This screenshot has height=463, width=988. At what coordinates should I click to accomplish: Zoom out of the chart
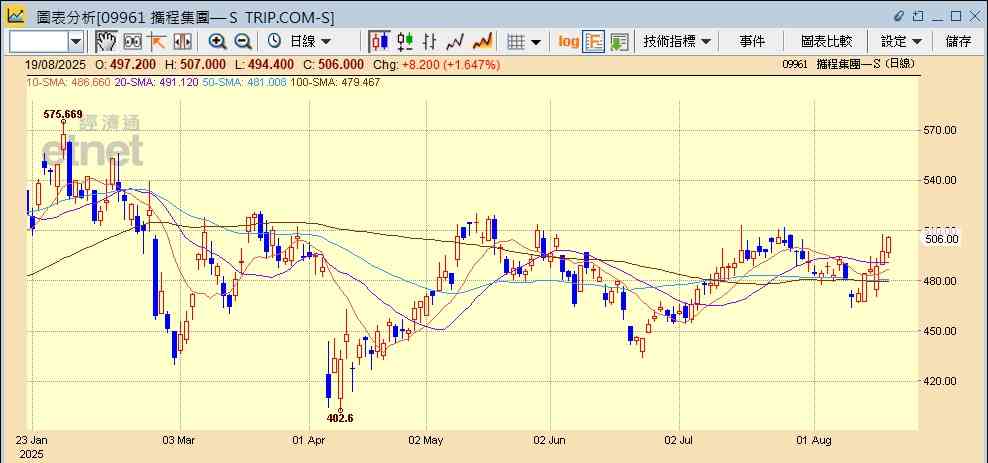(x=243, y=42)
